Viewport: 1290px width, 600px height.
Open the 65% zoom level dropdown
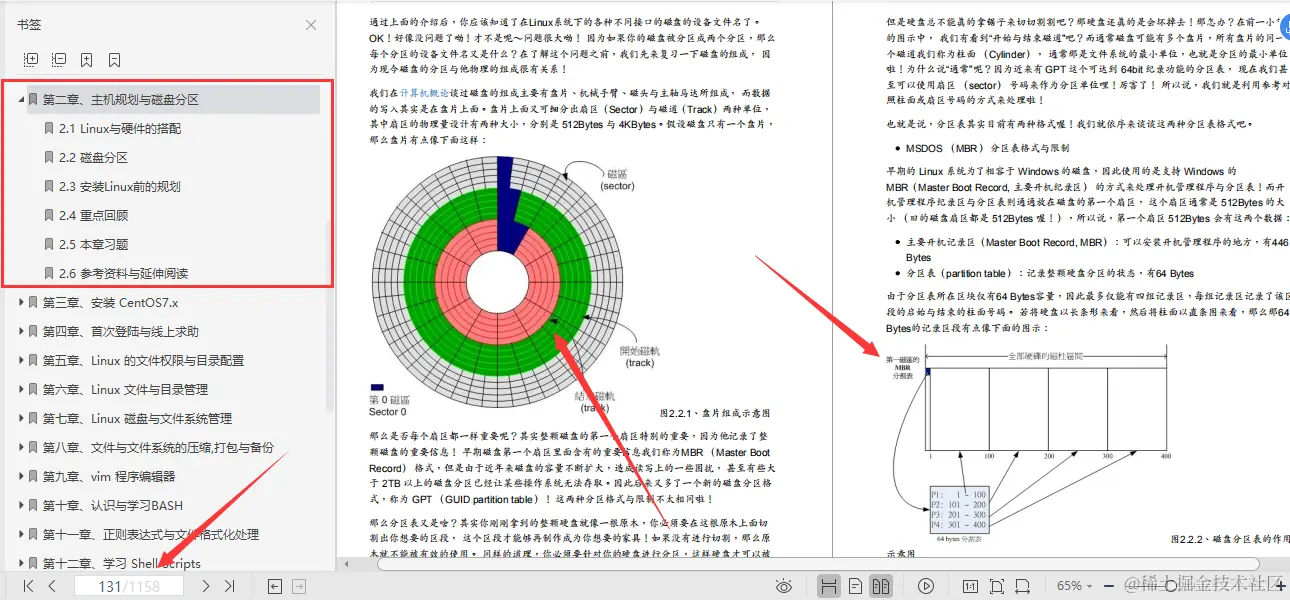pyautogui.click(x=1076, y=586)
